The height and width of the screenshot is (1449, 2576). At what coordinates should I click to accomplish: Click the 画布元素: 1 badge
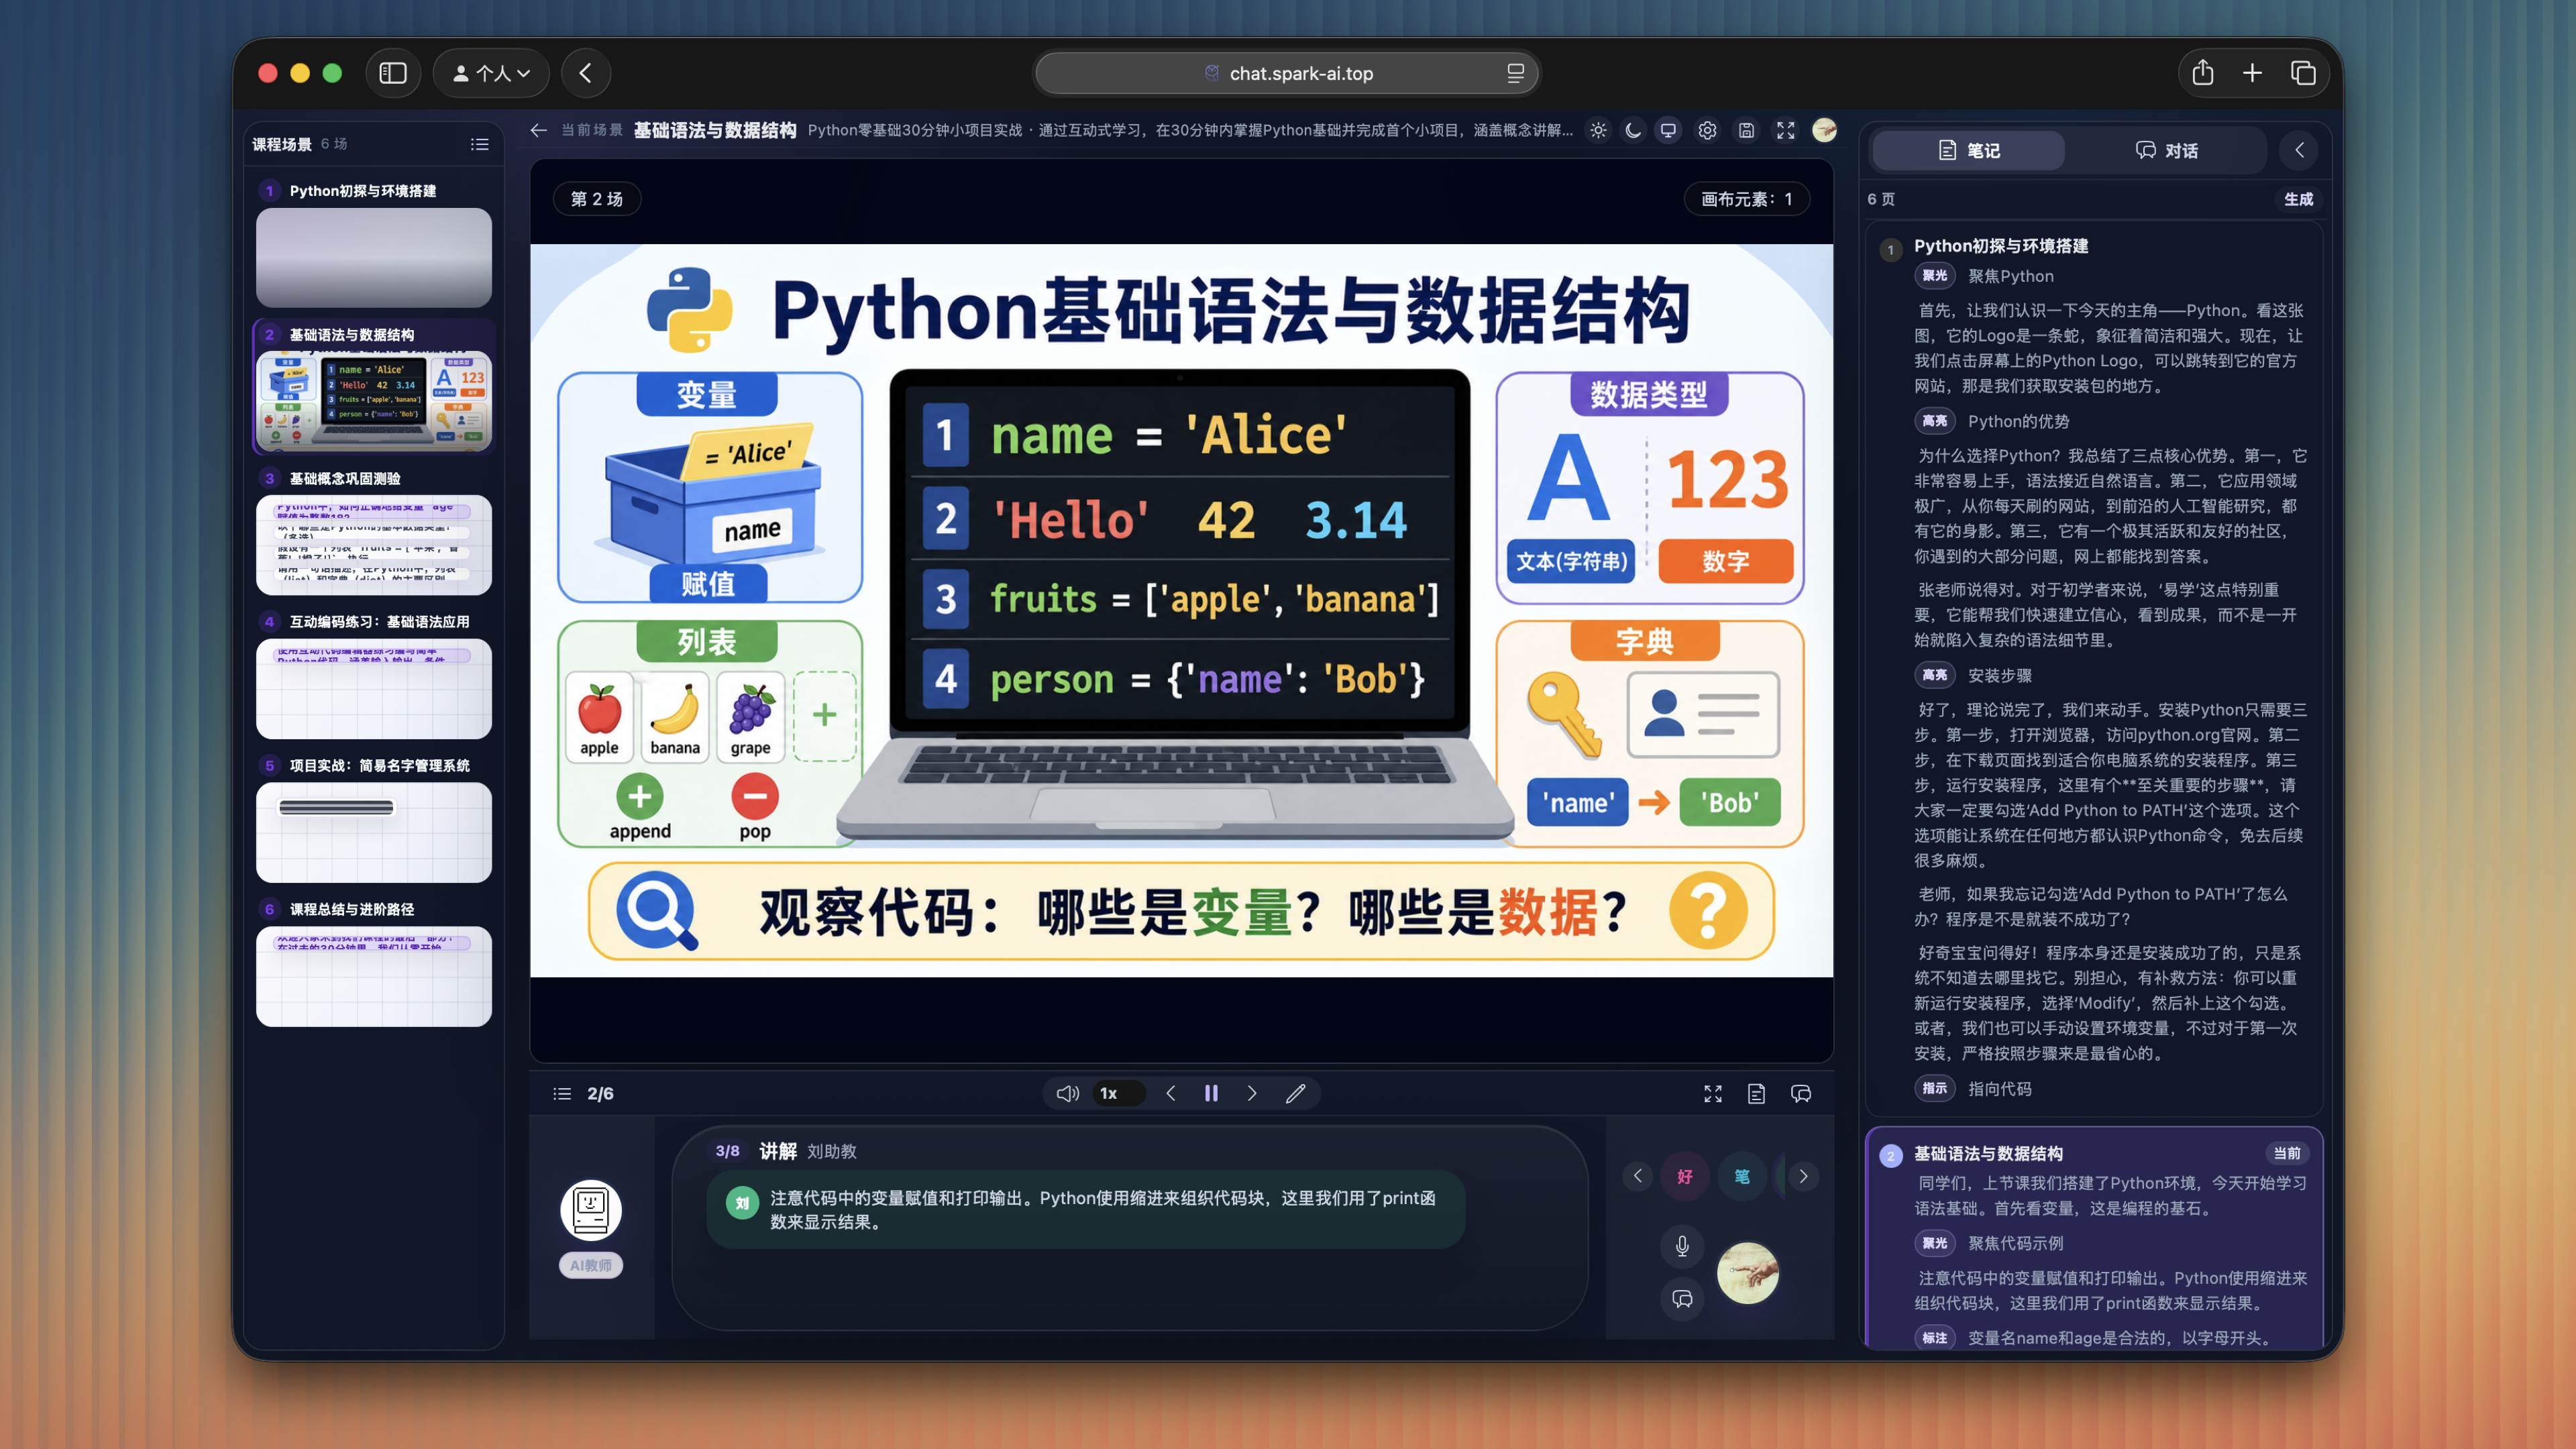1746,199
